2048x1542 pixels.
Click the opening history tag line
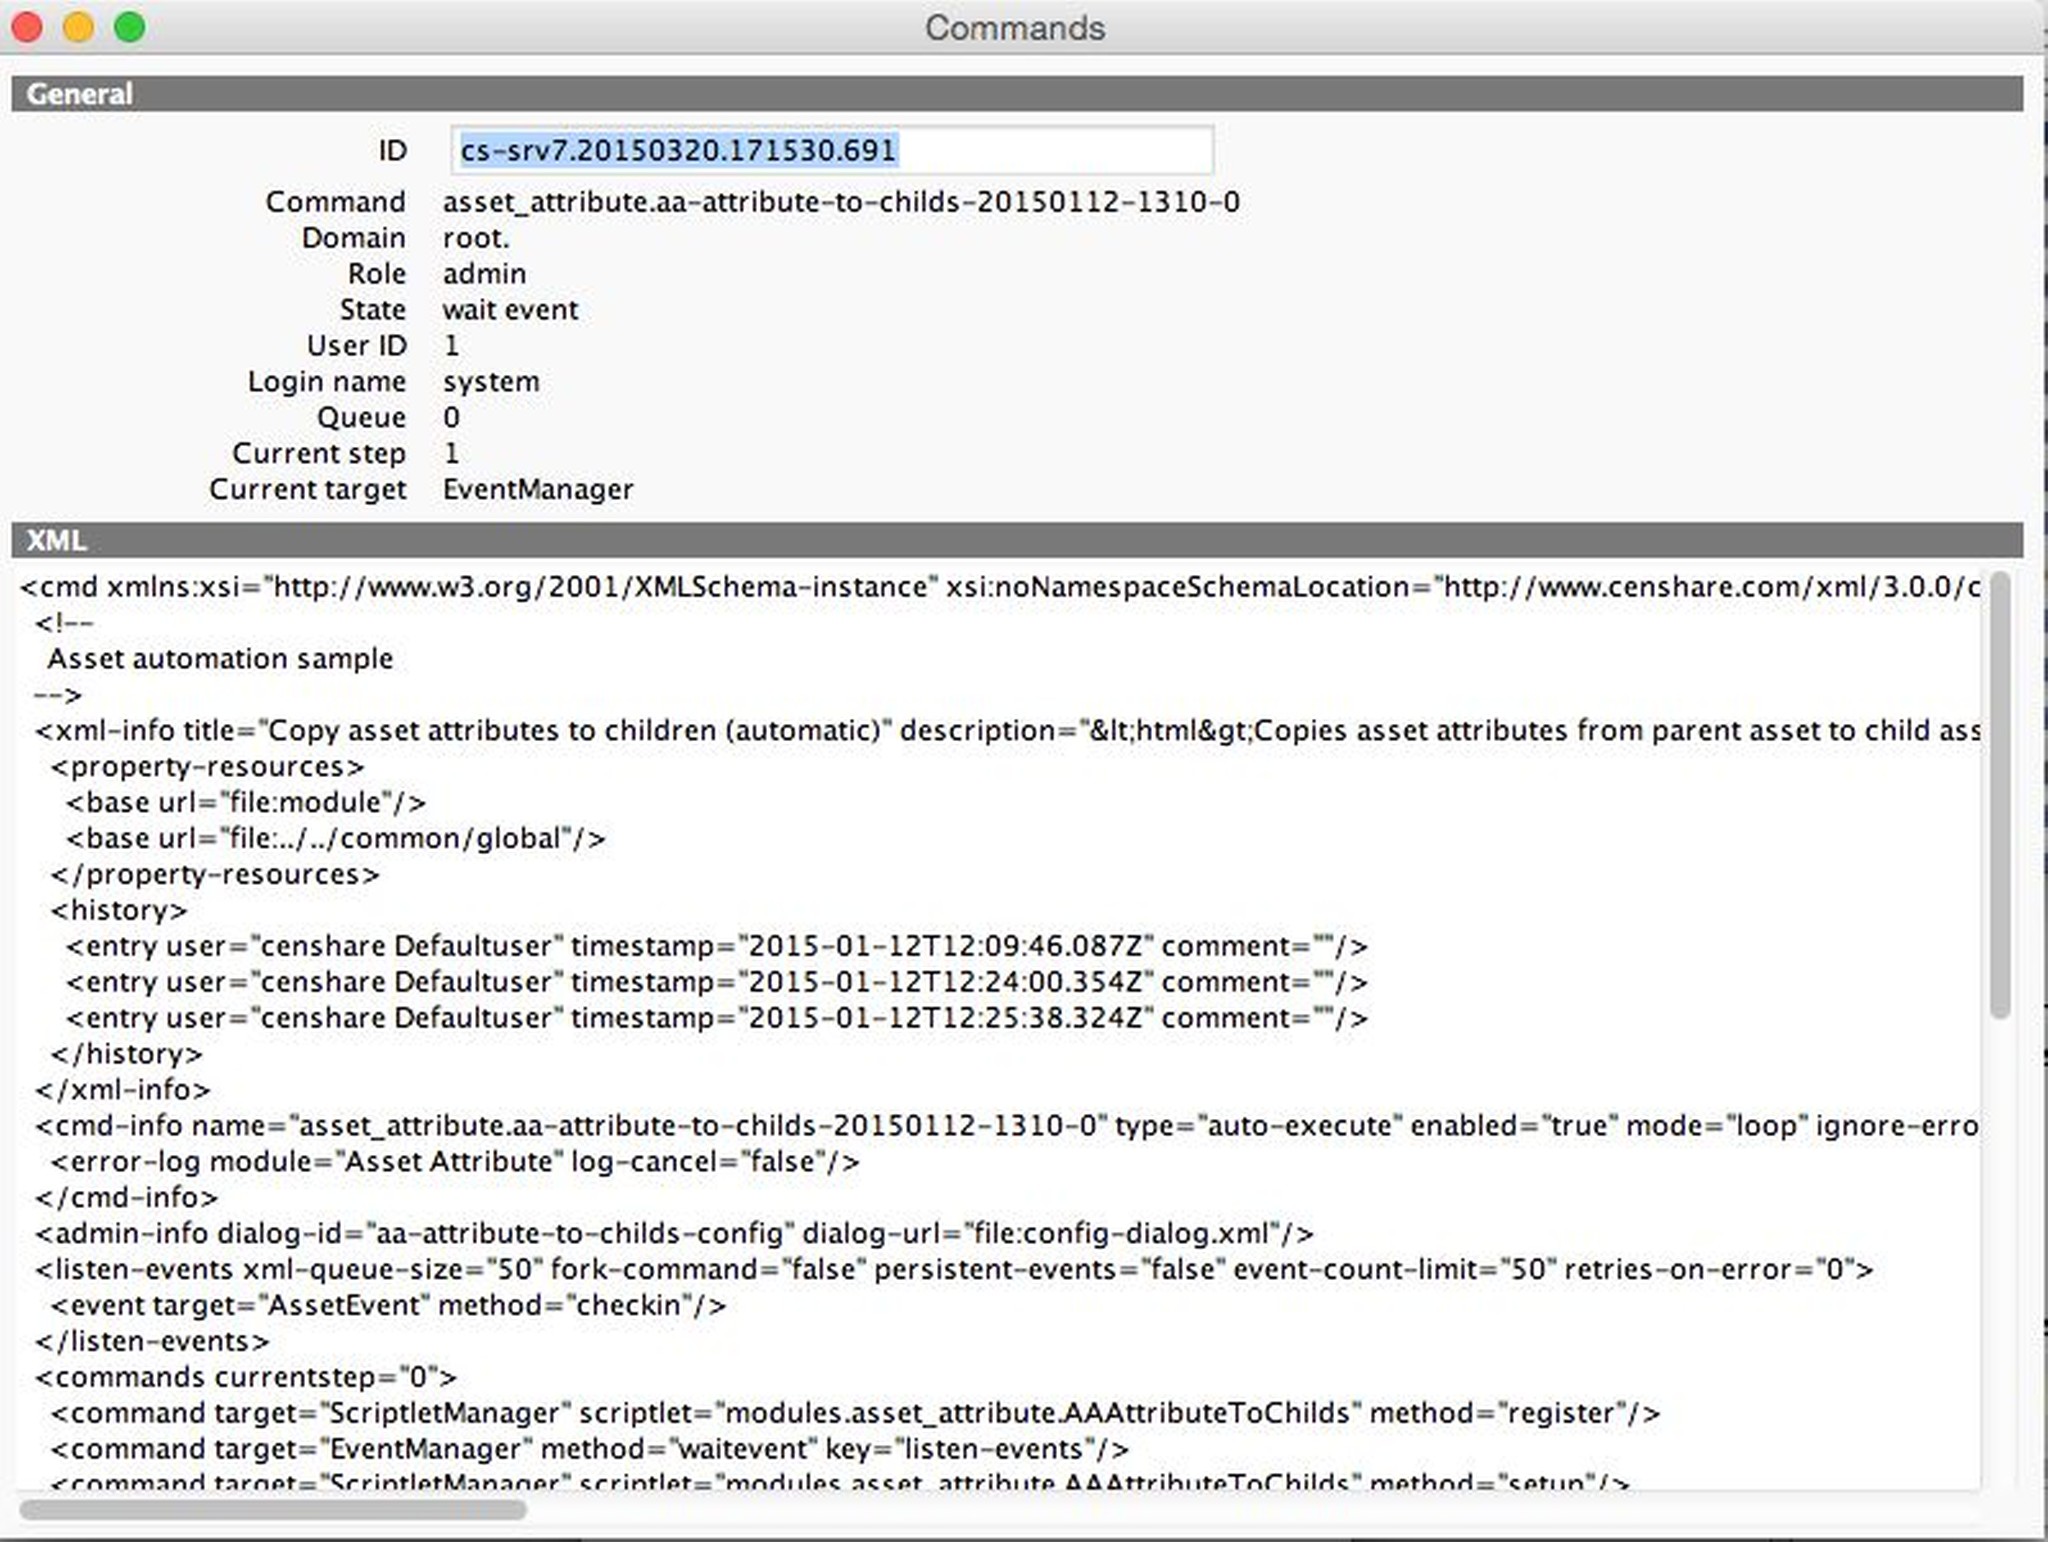click(x=119, y=911)
